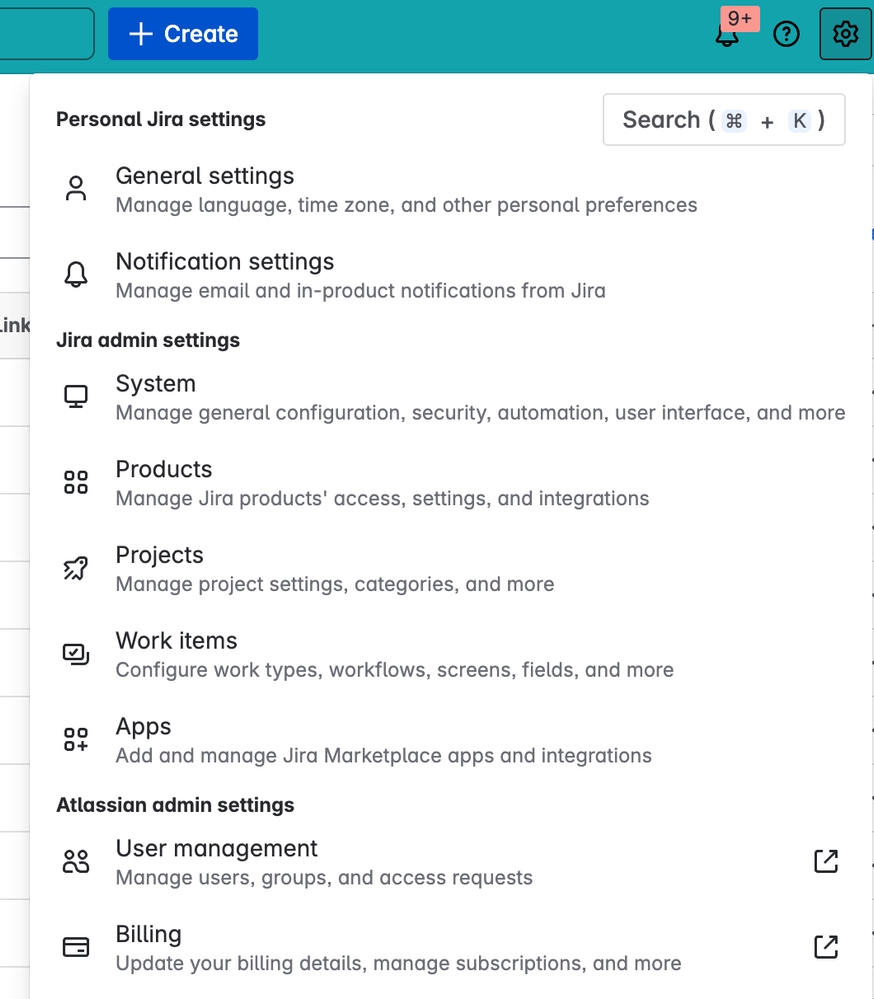Click the grid icon beside Products
Viewport: 874px width, 999px height.
[75, 481]
